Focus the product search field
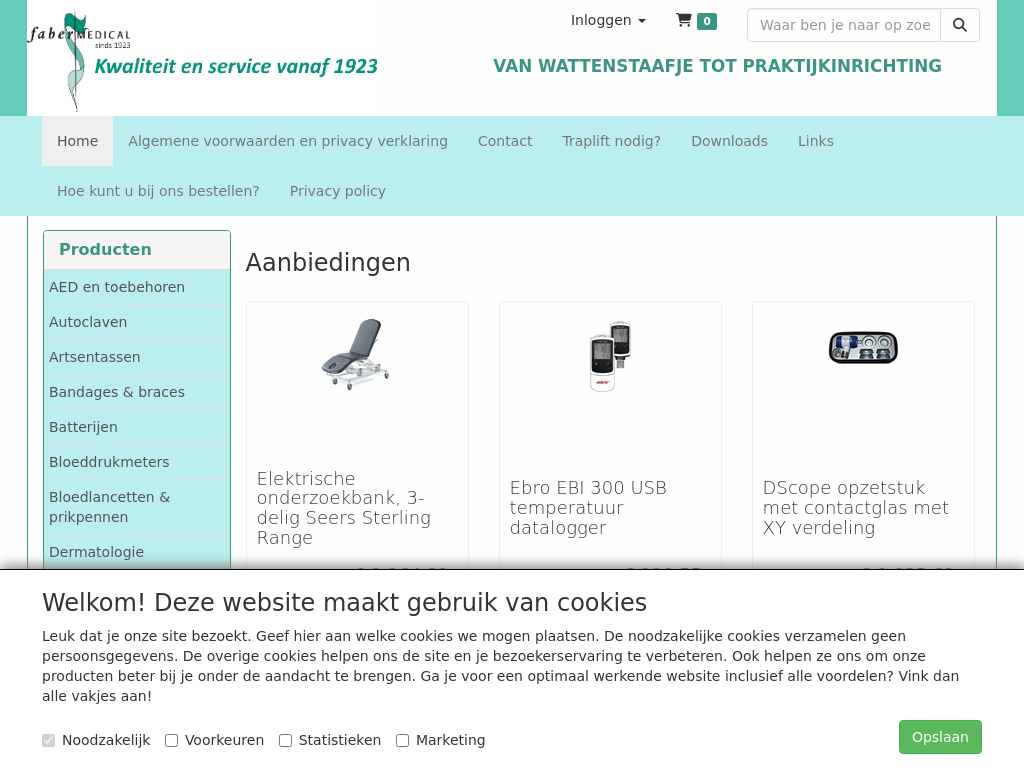 click(x=844, y=25)
